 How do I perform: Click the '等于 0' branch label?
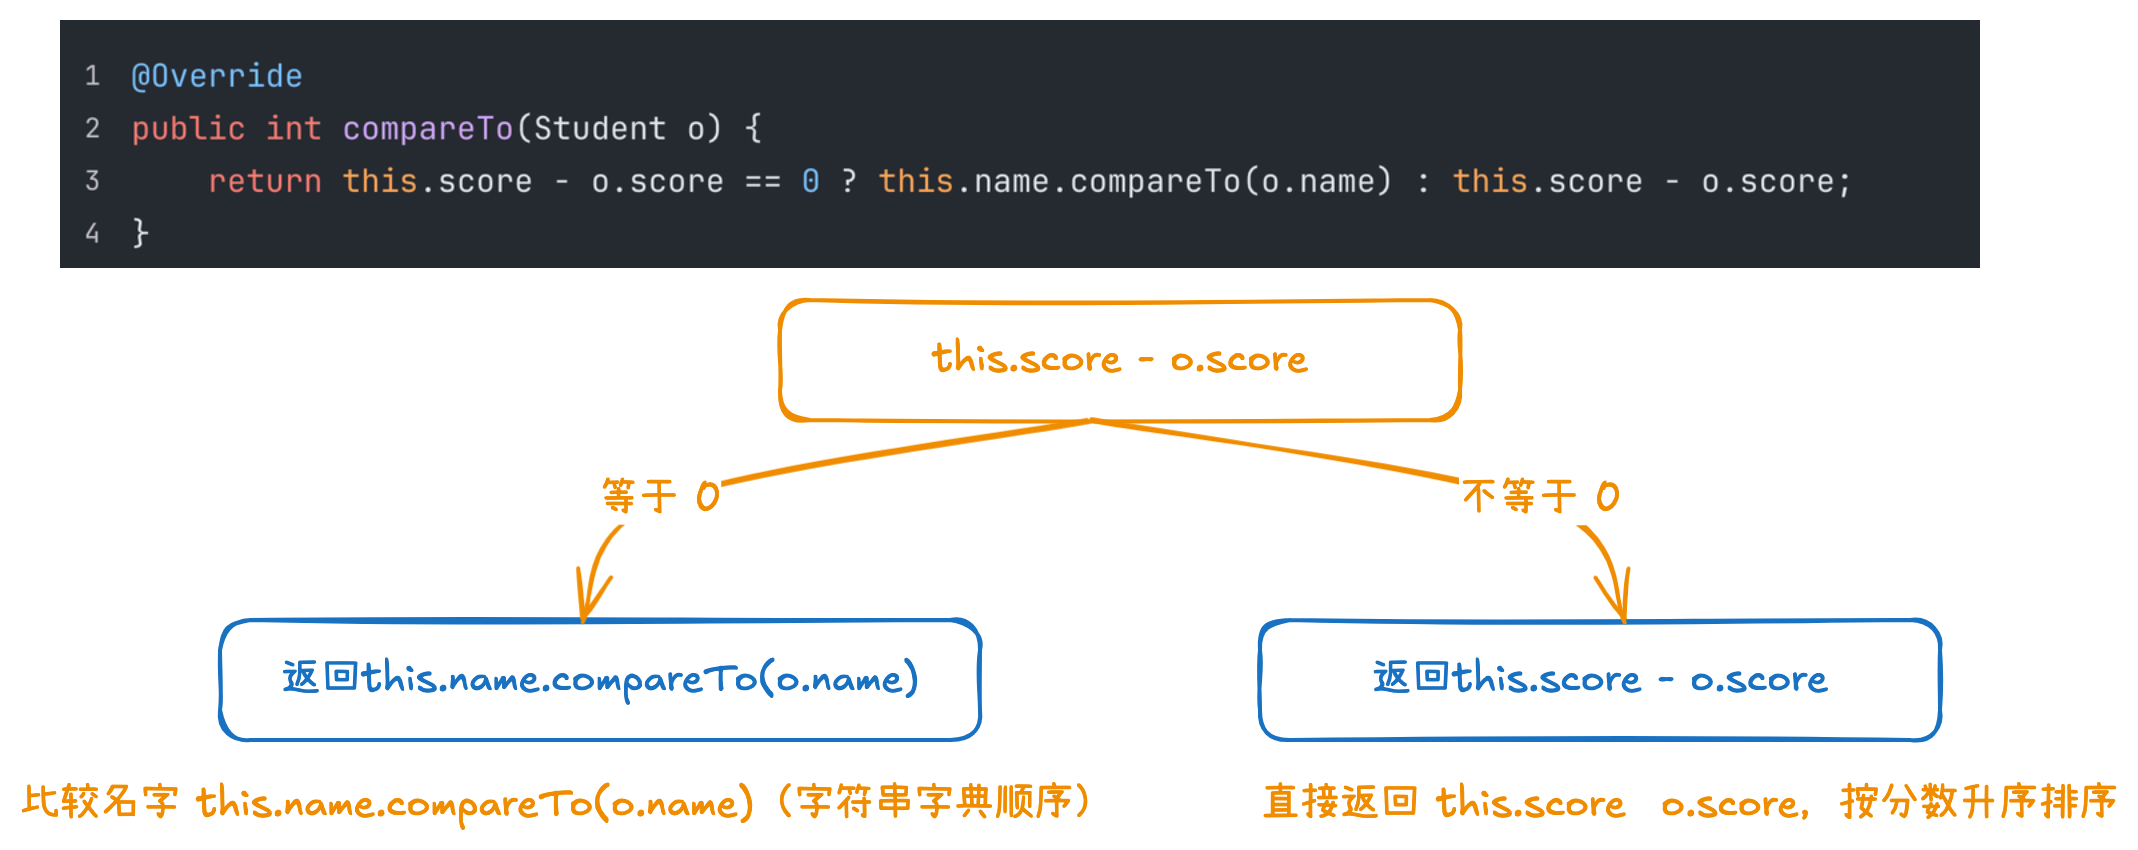(661, 496)
